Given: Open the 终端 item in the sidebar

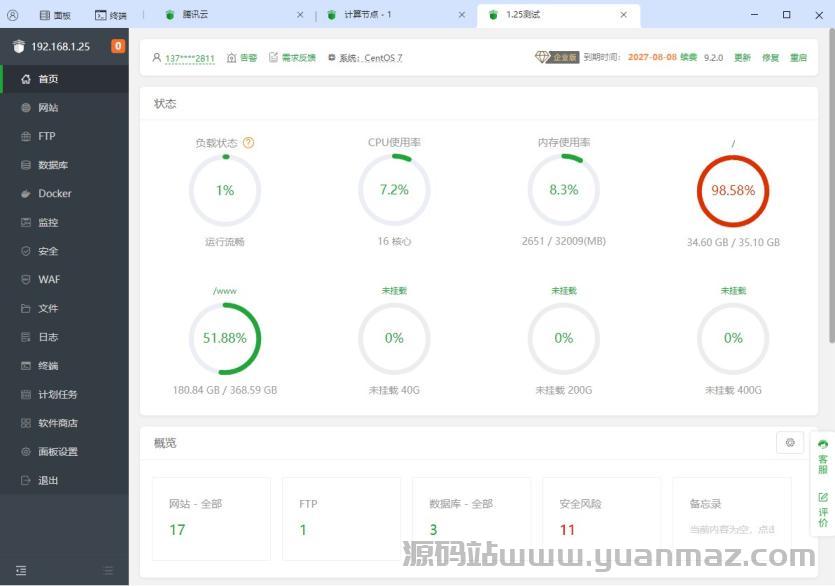Looking at the screenshot, I should click(64, 366).
